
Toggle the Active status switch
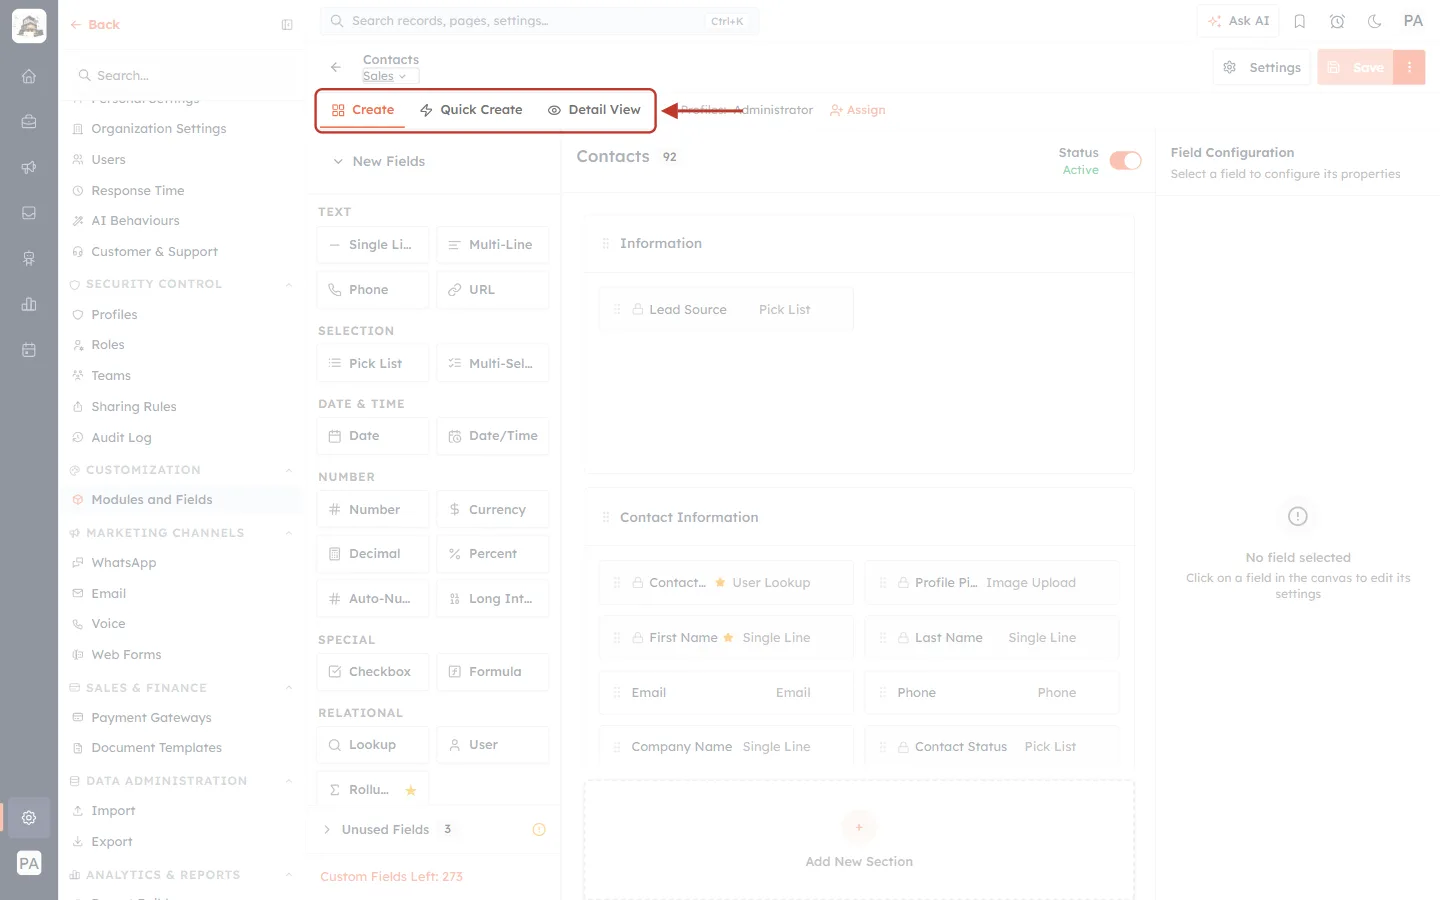(1125, 161)
